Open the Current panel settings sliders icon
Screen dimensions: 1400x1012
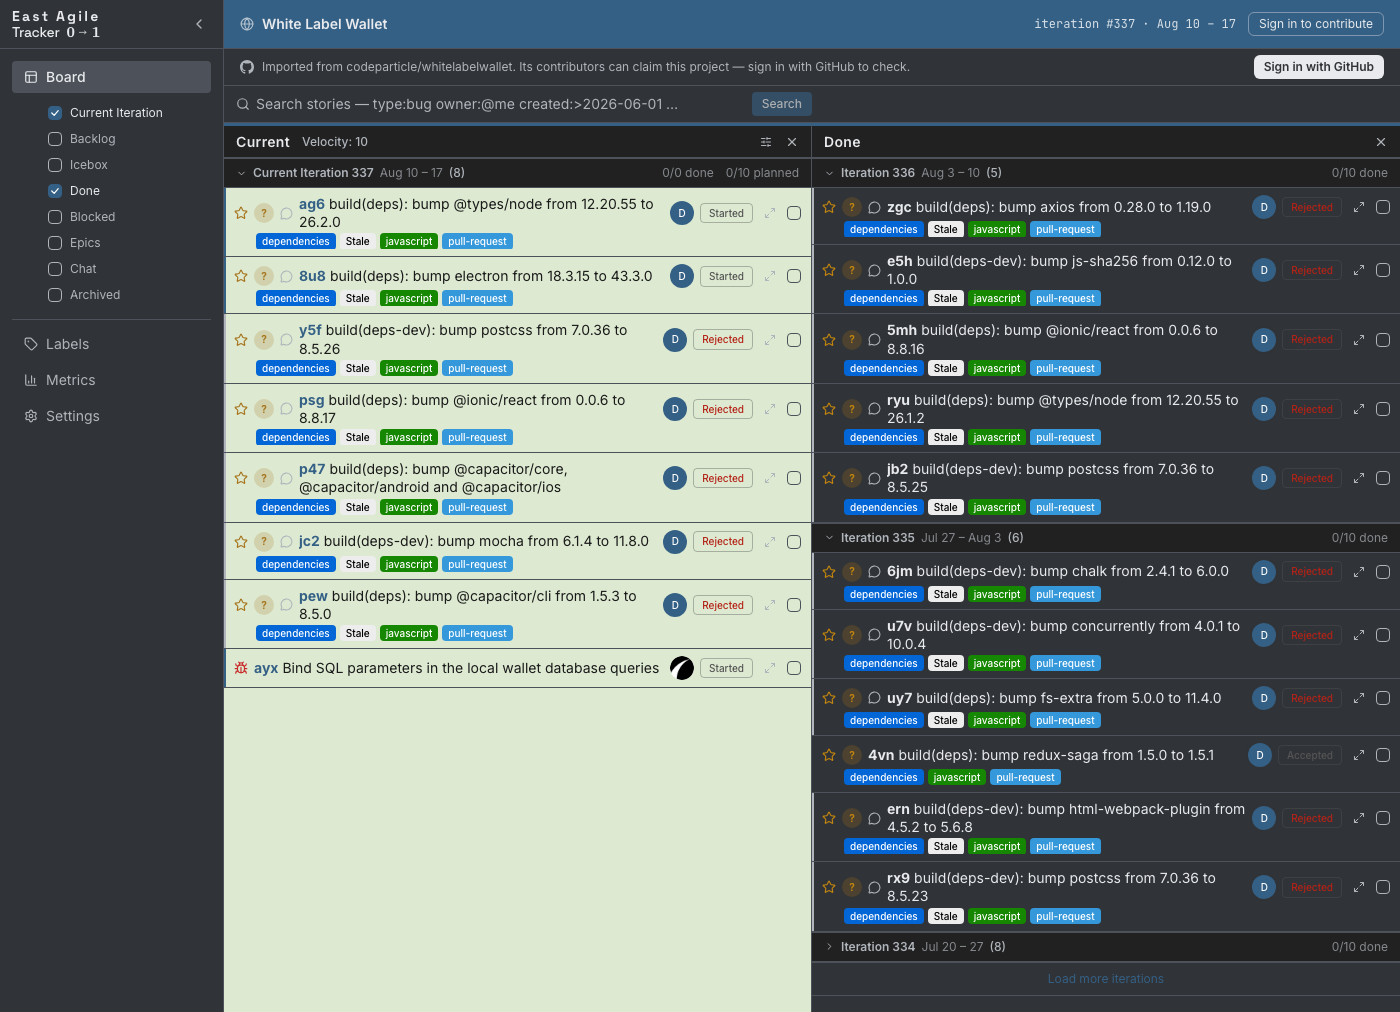click(766, 142)
